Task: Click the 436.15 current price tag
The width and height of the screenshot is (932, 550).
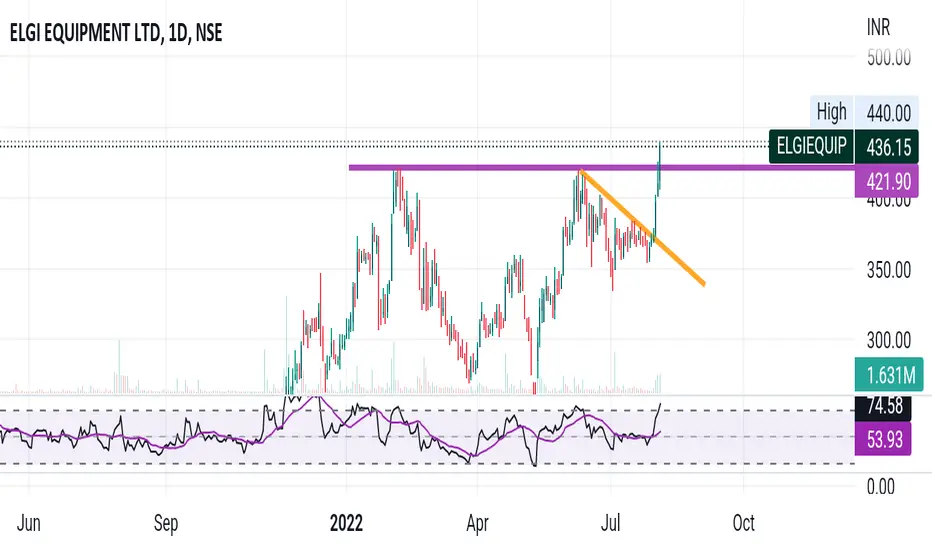Action: click(x=887, y=147)
